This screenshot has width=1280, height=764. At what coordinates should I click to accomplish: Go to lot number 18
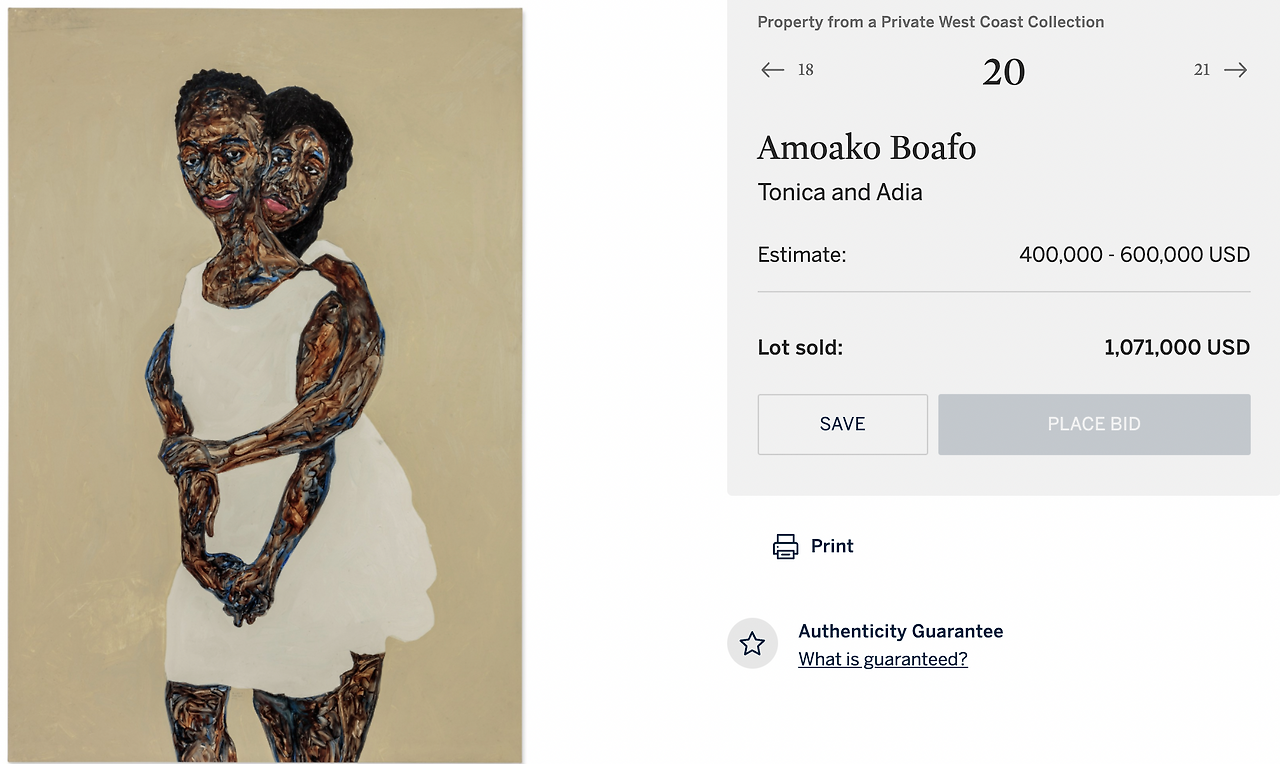pyautogui.click(x=806, y=70)
